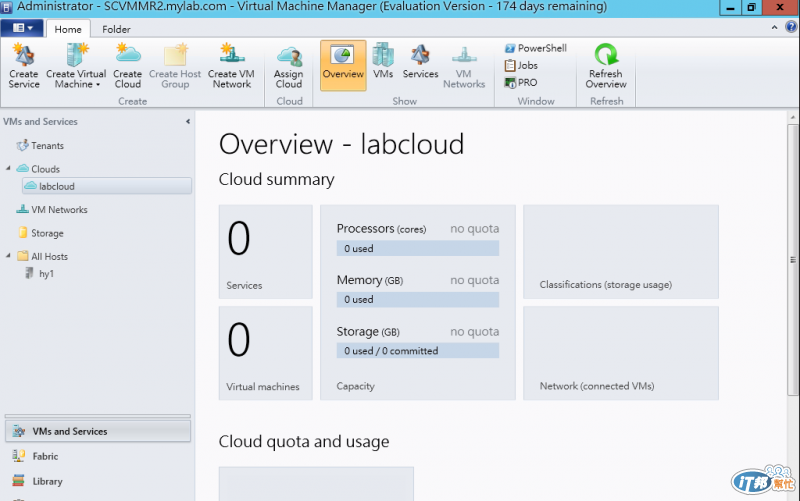
Task: Close the Virtual Machine Manager window
Action: pos(780,8)
